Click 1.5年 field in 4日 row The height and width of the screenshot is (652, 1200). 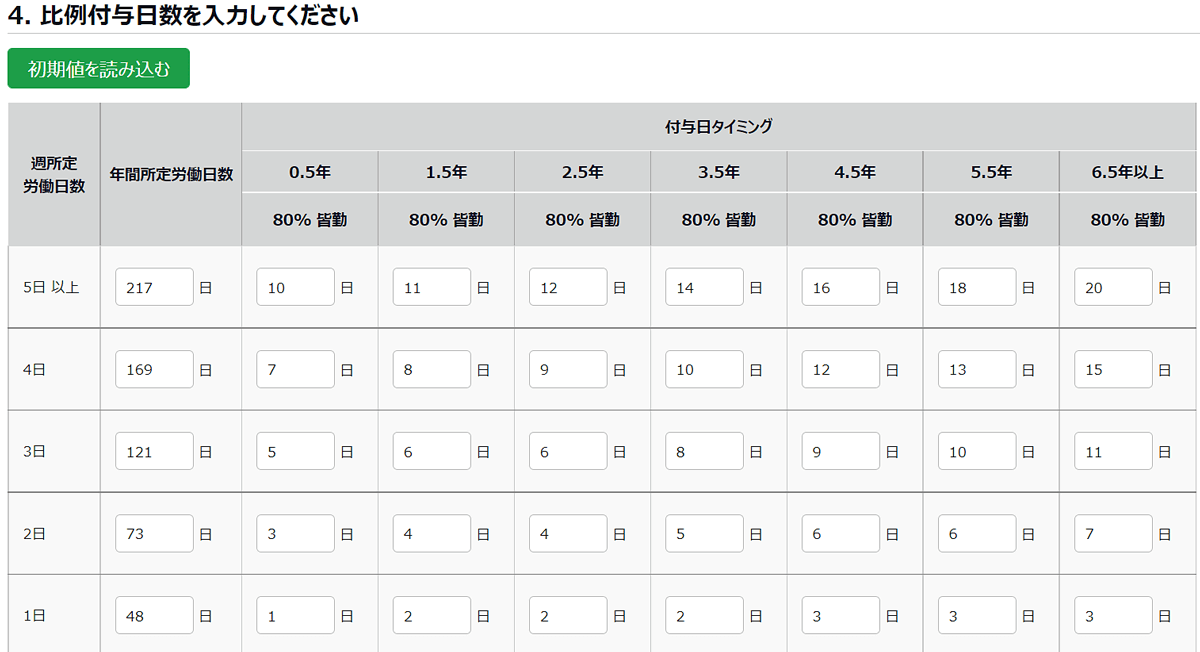432,369
